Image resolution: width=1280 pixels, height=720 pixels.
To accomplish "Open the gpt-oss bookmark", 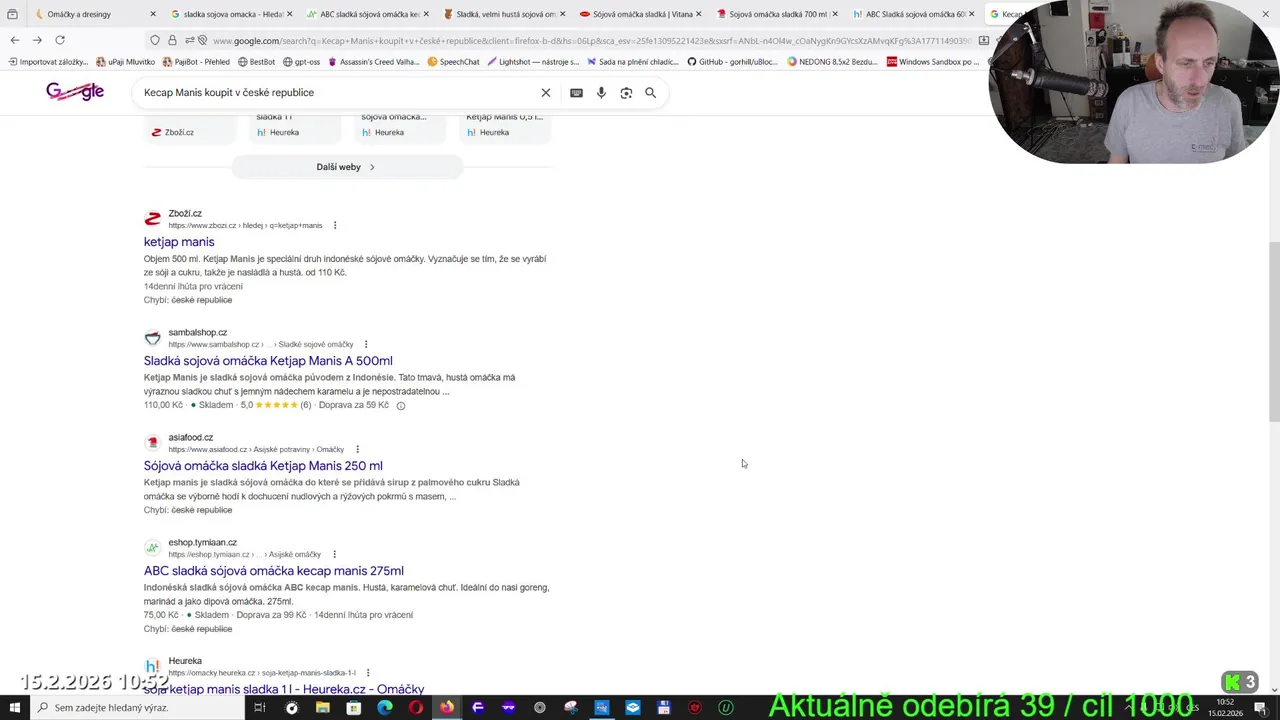I will coord(301,62).
